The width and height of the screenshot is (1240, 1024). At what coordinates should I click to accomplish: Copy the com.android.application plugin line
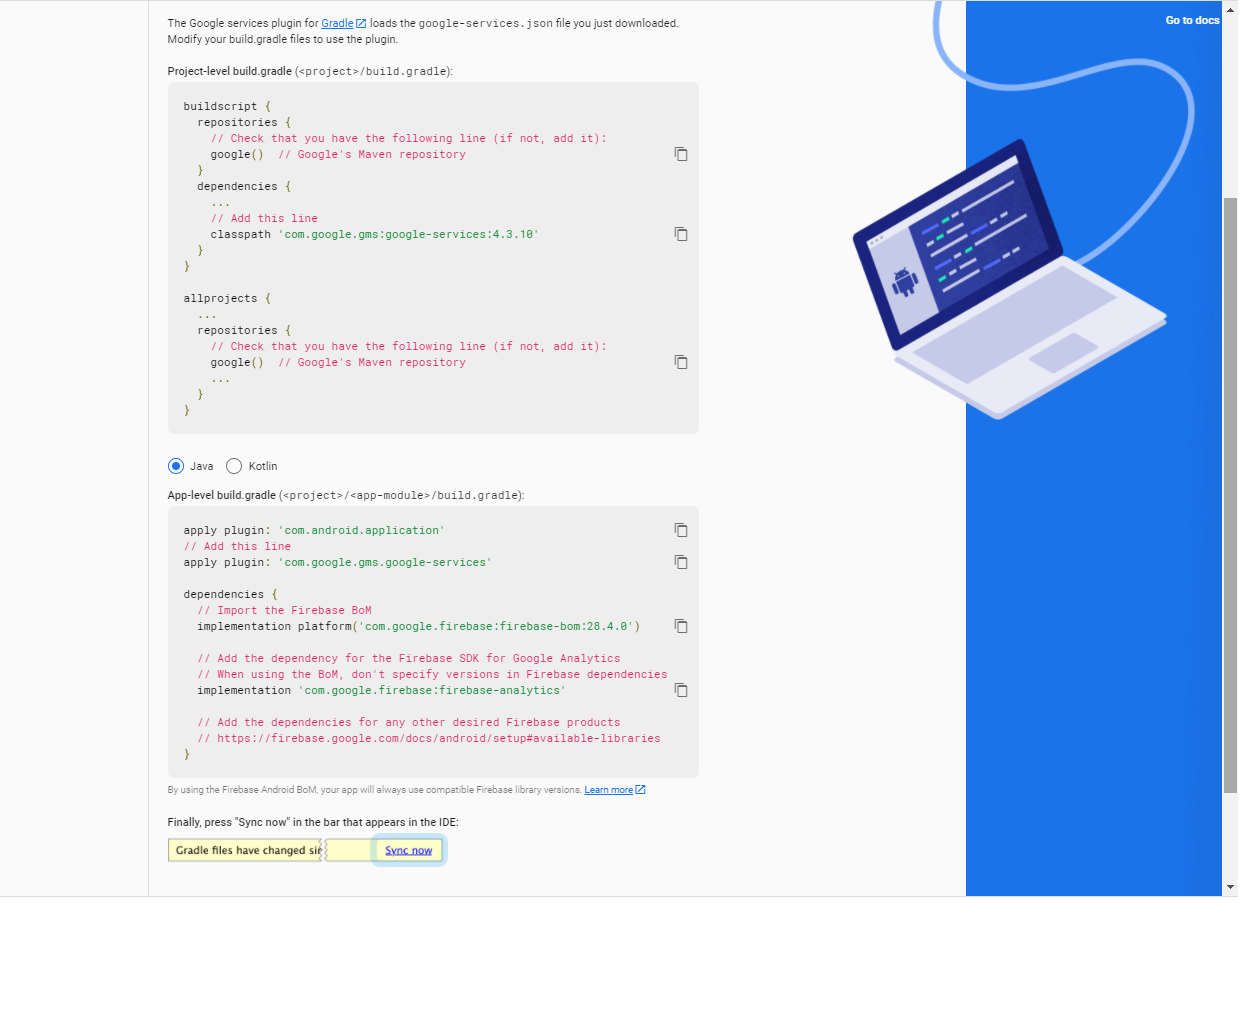pos(681,530)
